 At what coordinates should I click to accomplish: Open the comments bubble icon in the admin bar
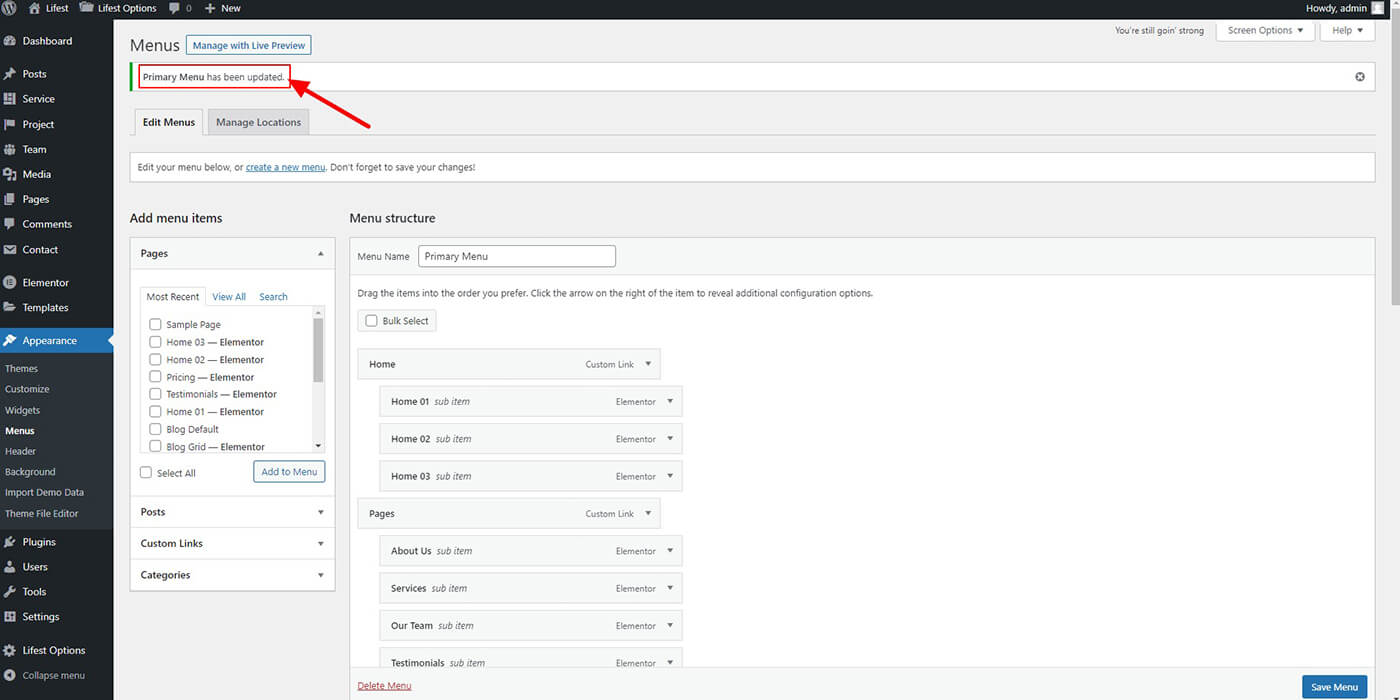coord(175,8)
